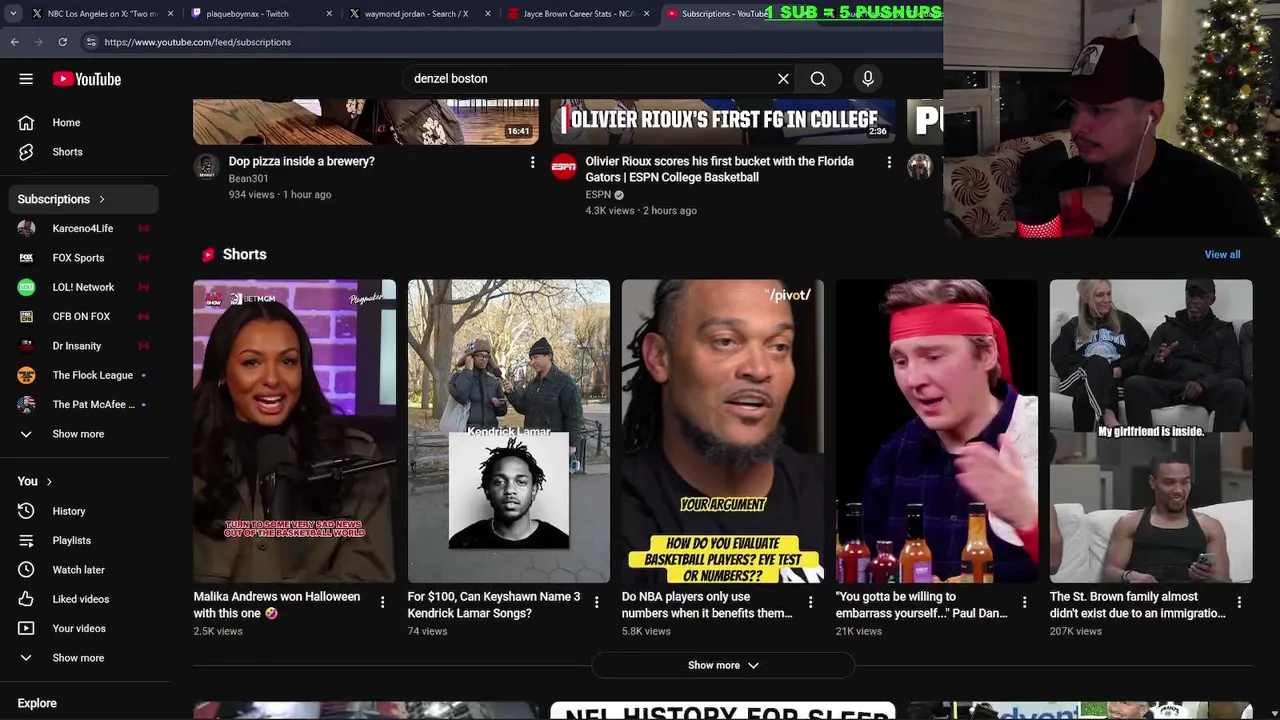Open options for Malika Andrews short
The width and height of the screenshot is (1280, 720).
[x=382, y=602]
